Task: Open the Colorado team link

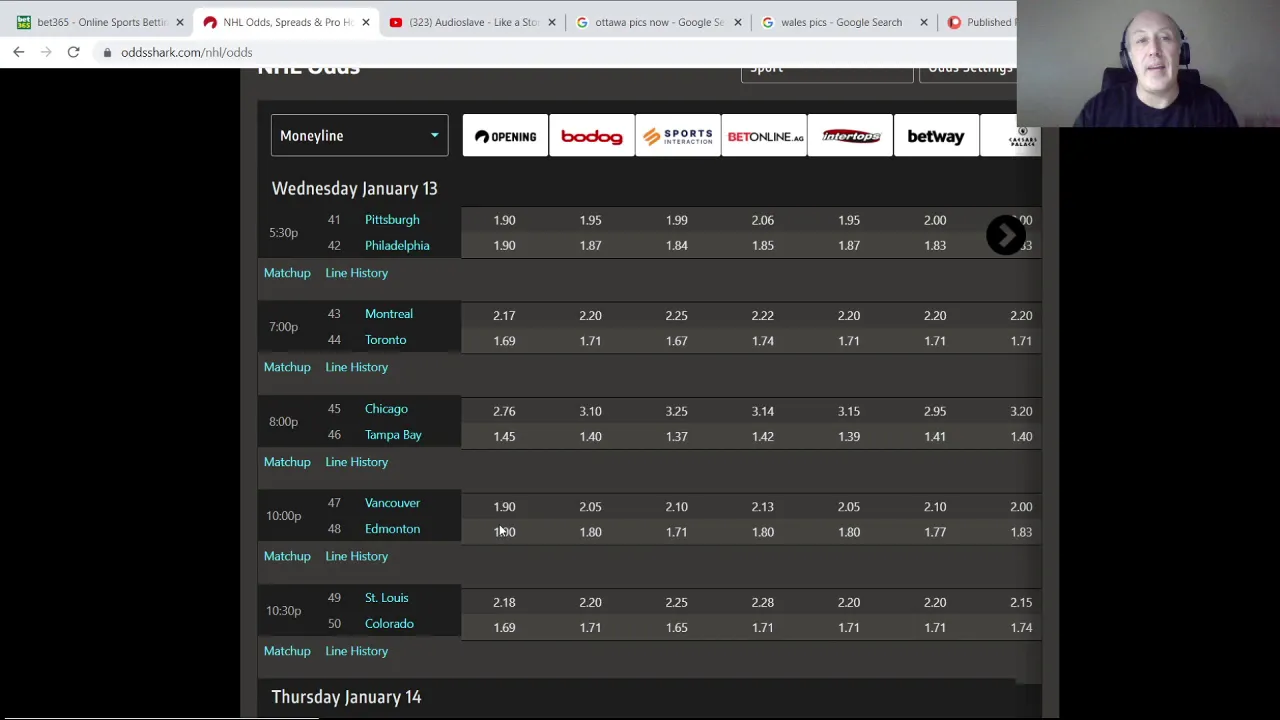Action: click(389, 624)
